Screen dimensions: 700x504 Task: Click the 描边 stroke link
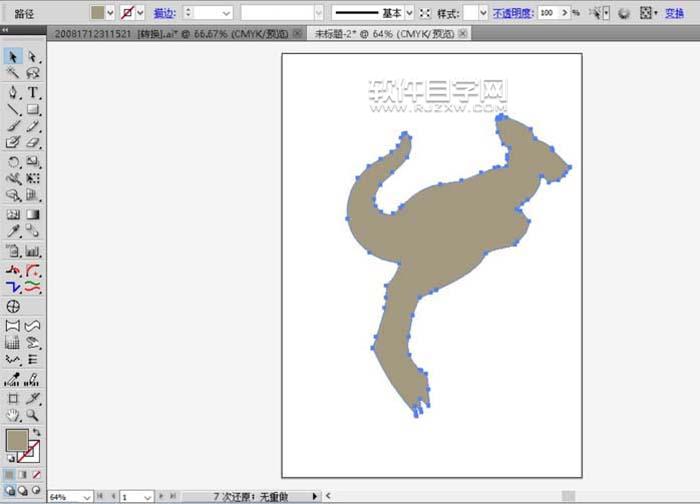click(165, 13)
